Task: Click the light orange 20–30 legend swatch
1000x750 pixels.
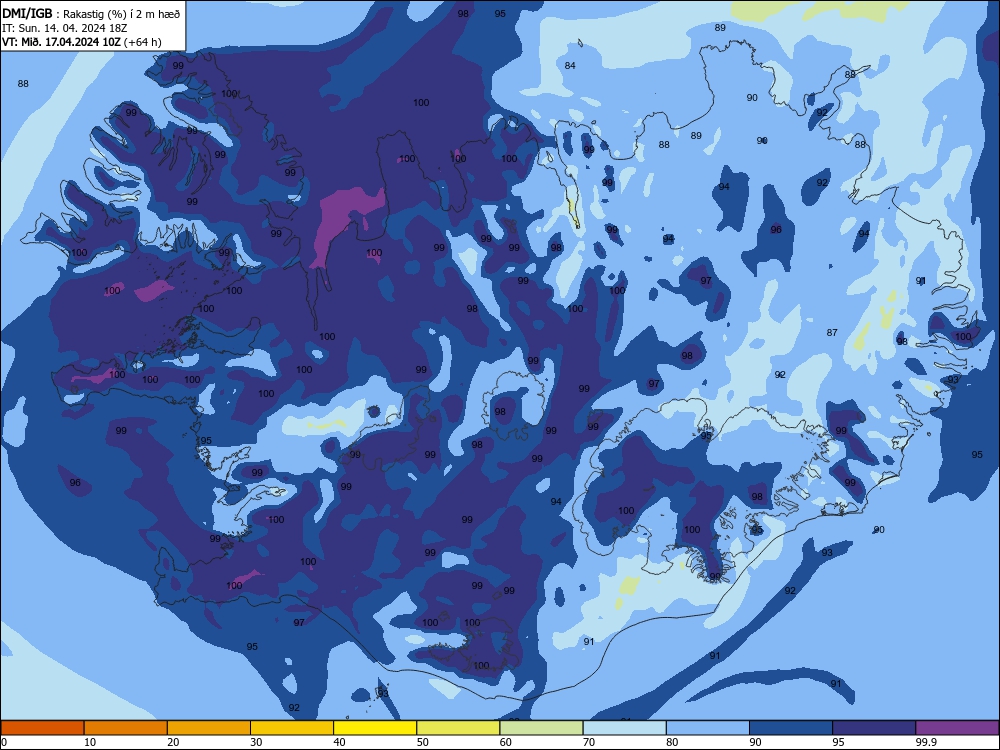Action: coord(209,728)
